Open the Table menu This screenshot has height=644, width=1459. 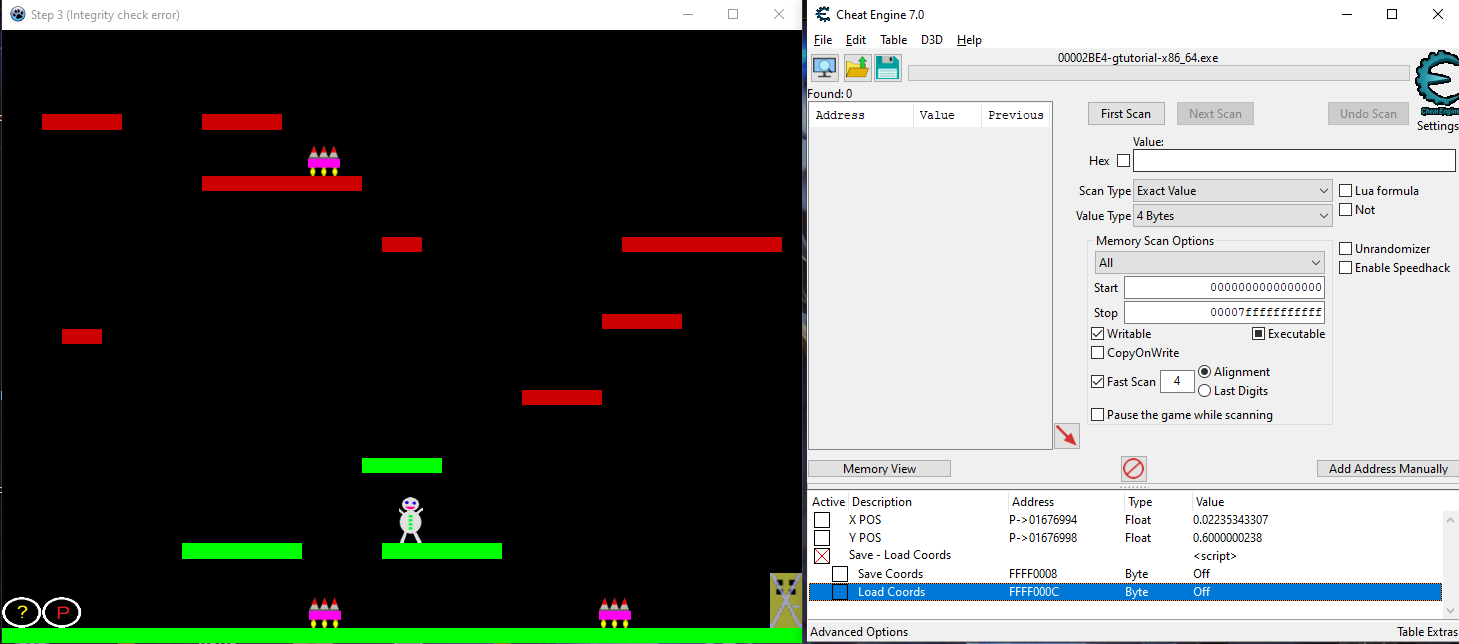click(893, 40)
